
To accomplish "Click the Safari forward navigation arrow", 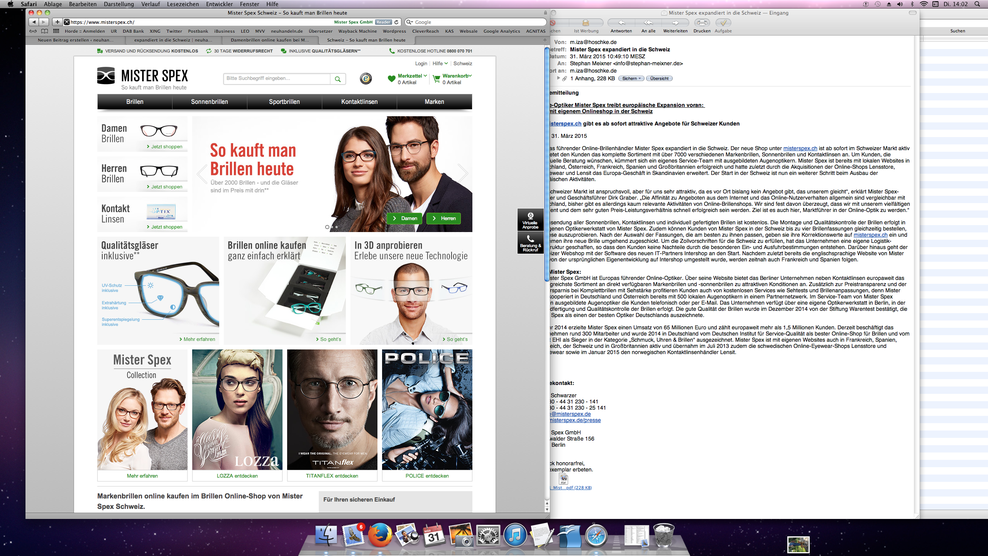I will pyautogui.click(x=43, y=22).
